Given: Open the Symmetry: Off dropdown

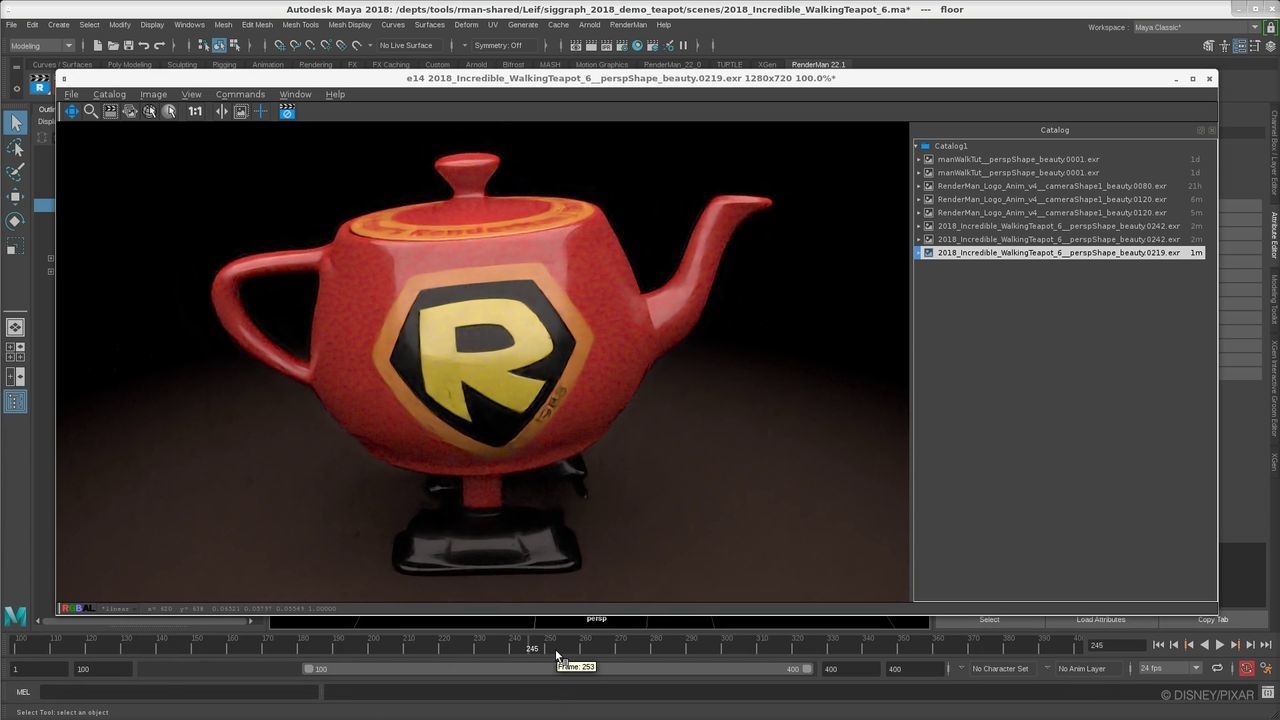Looking at the screenshot, I should tap(506, 45).
